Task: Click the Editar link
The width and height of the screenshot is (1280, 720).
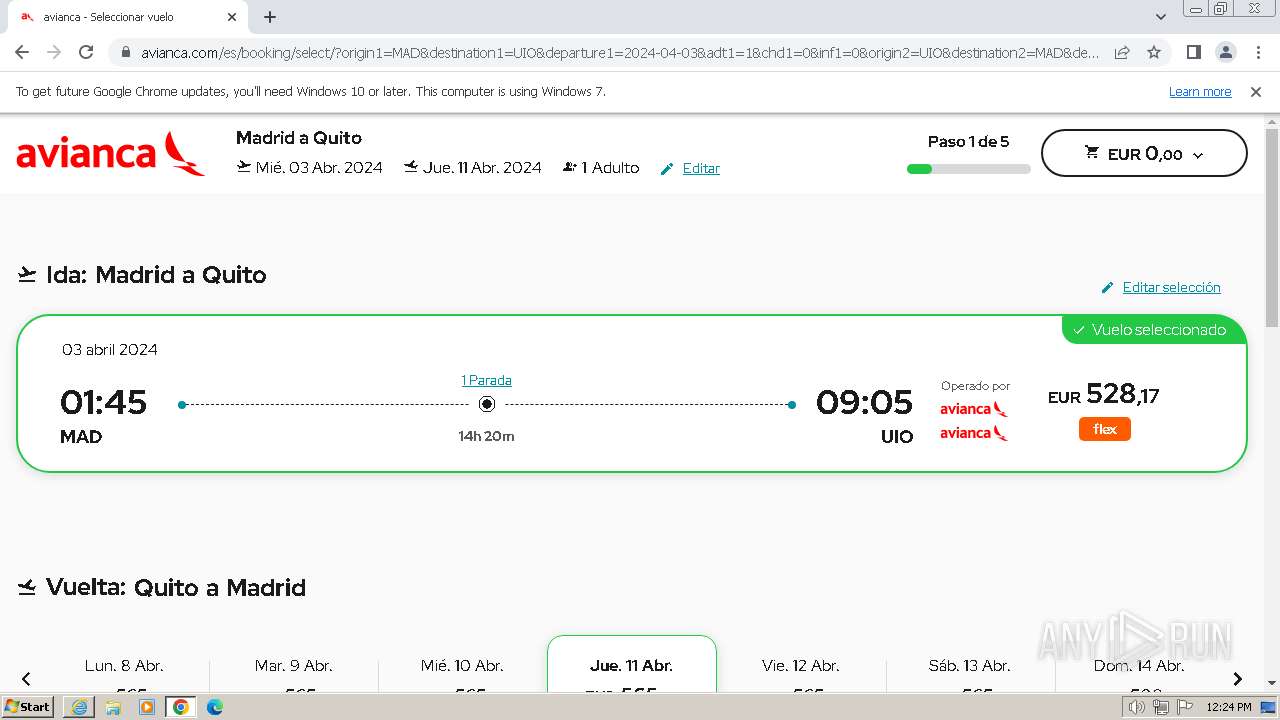Action: (x=701, y=169)
